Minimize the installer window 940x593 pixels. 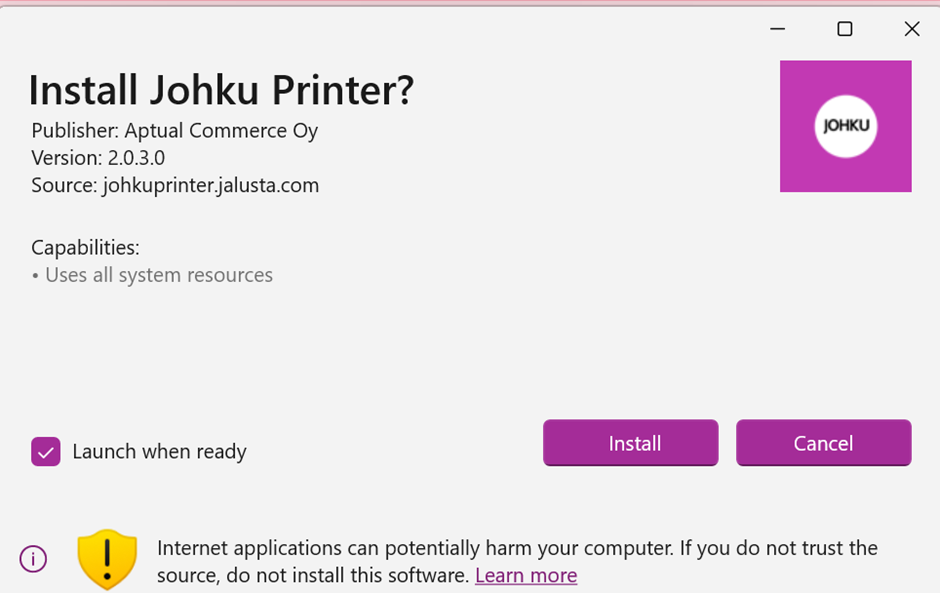coord(778,29)
